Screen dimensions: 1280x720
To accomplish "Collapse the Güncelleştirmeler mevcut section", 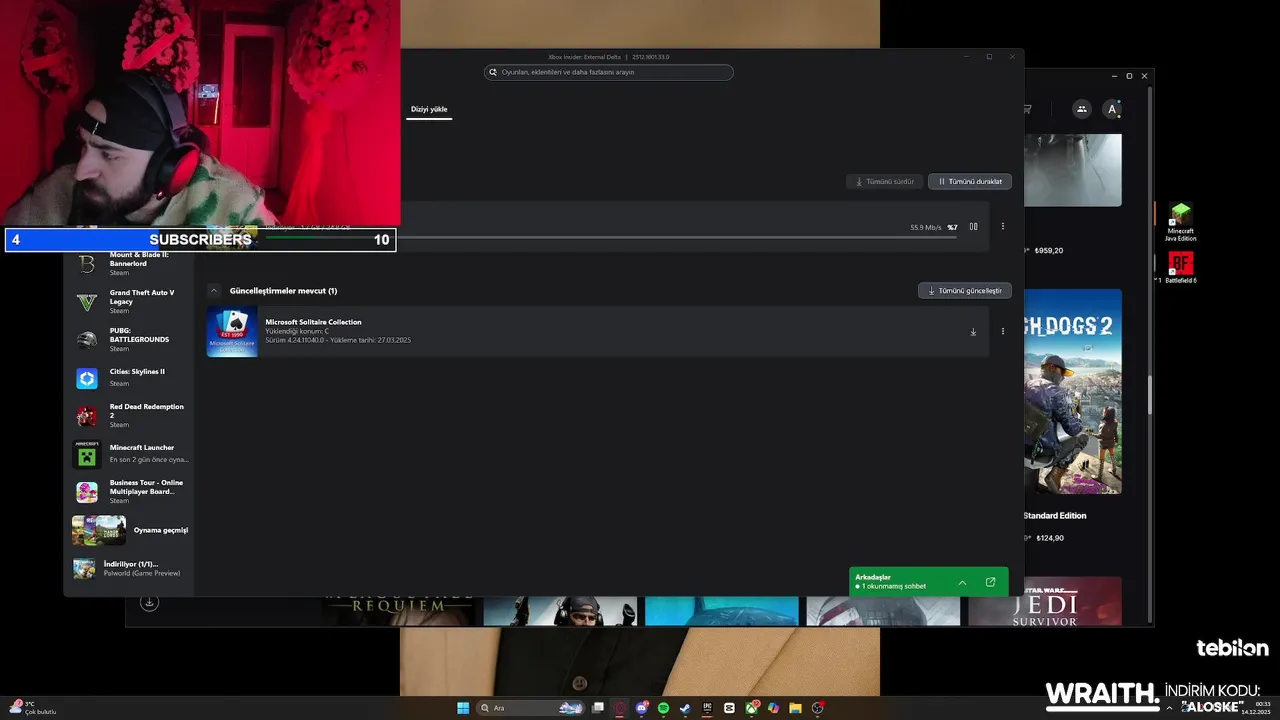I will point(213,291).
